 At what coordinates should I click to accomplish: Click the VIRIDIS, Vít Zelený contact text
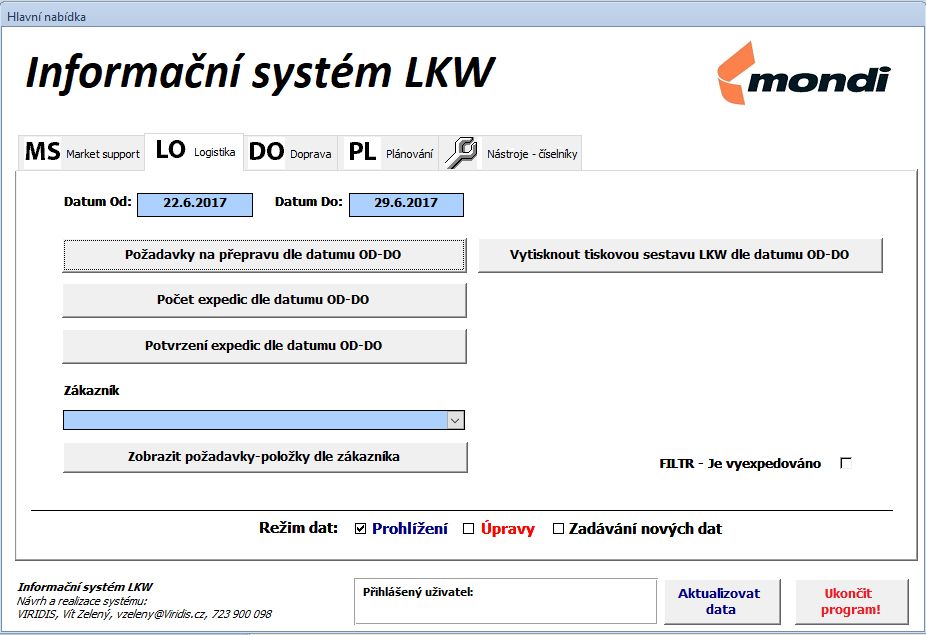coord(145,614)
